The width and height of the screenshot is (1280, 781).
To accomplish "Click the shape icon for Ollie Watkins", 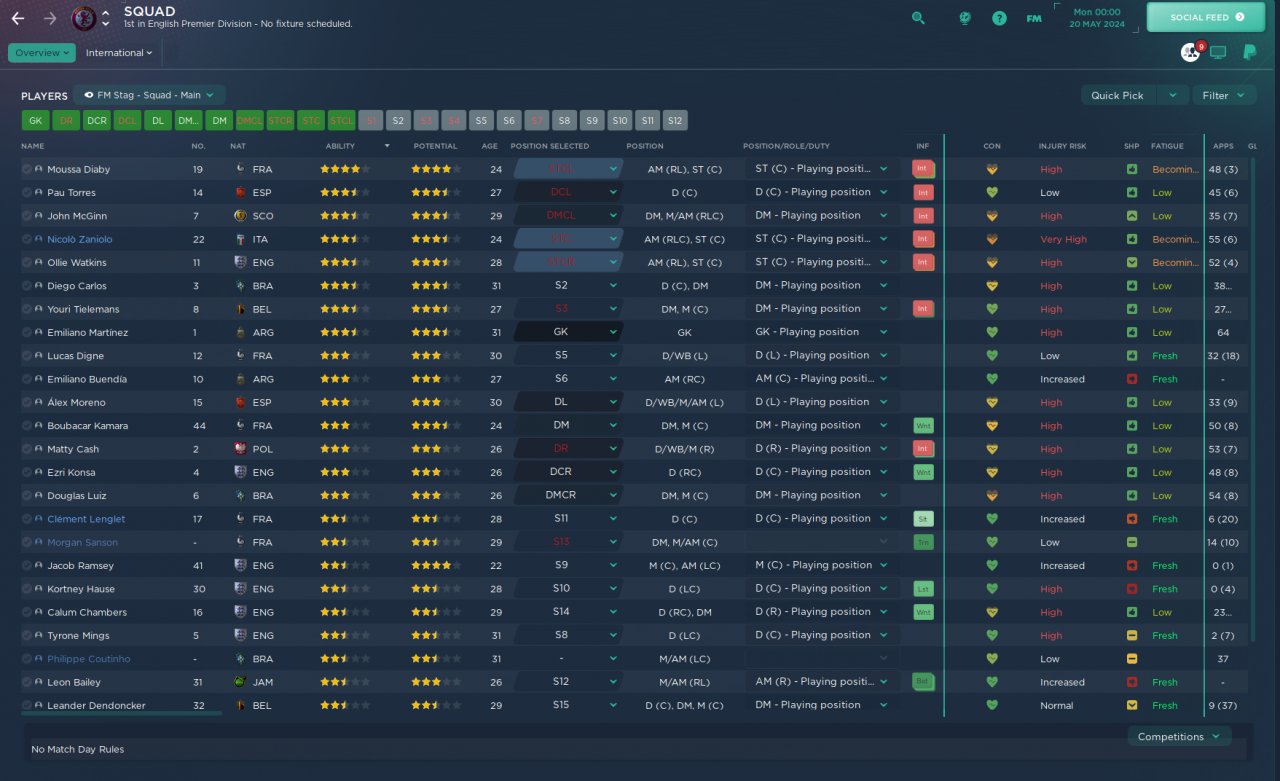I will tap(1132, 262).
